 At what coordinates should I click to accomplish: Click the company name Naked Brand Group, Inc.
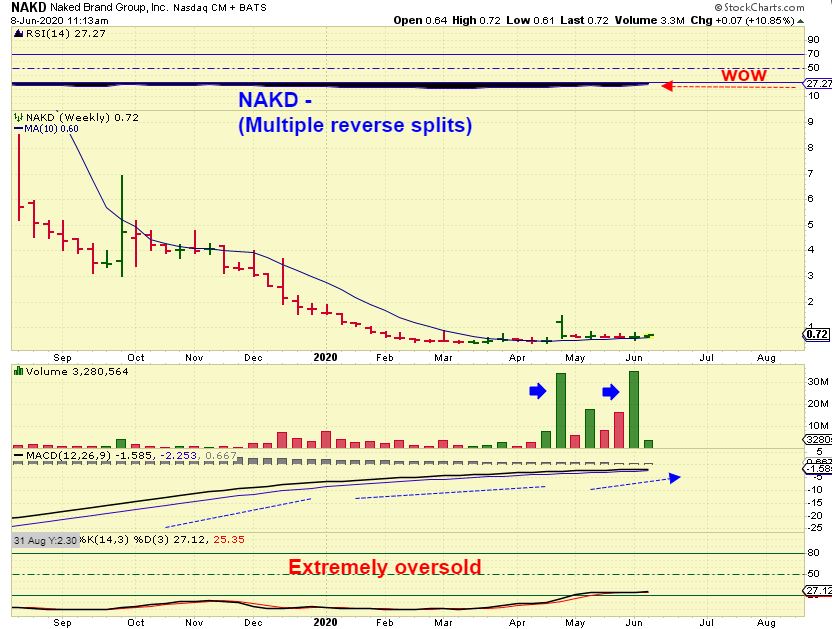109,7
